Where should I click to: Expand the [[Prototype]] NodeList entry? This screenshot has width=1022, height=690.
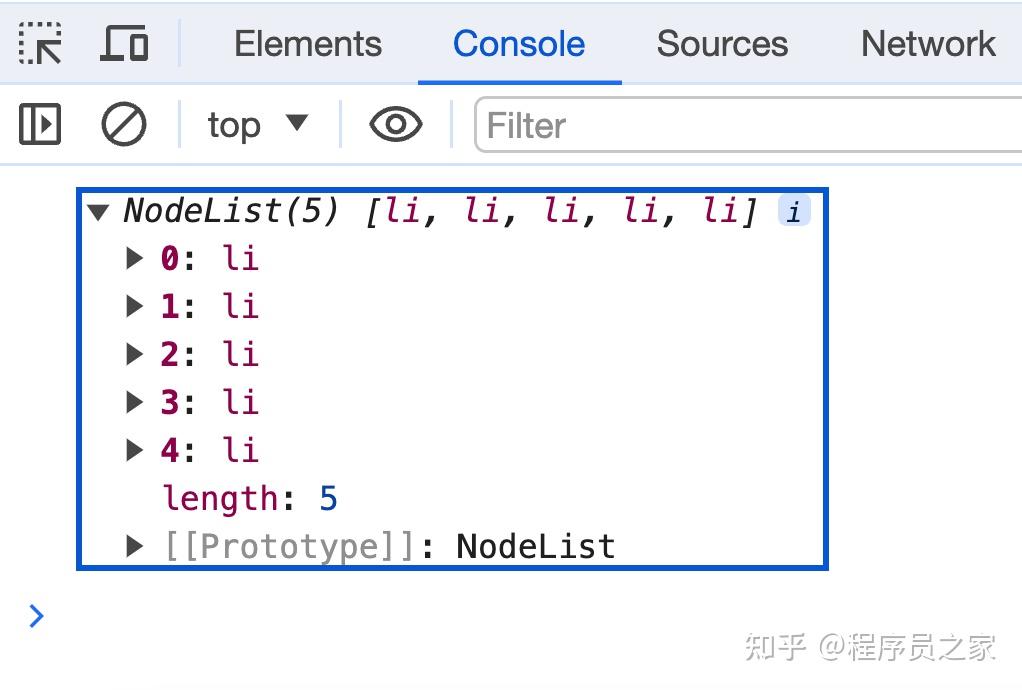pyautogui.click(x=135, y=546)
